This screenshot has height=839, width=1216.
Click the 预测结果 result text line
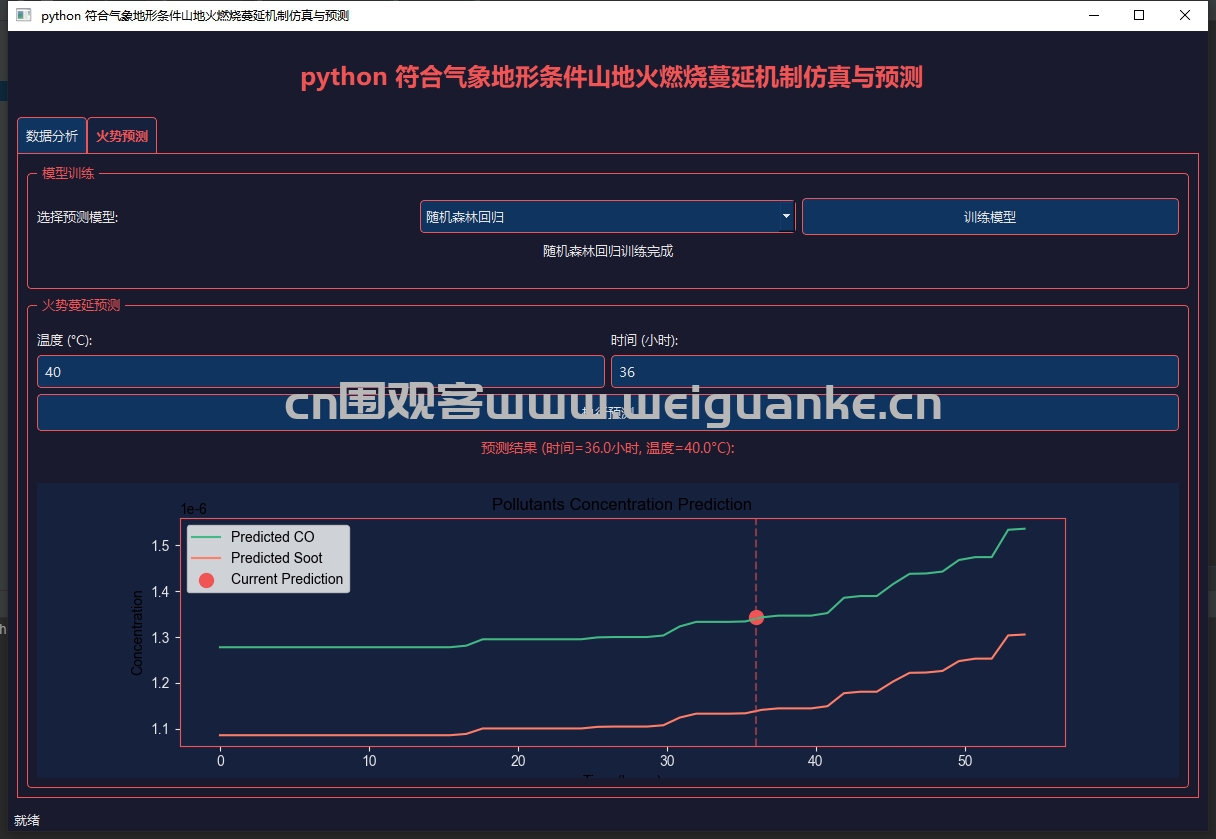(x=607, y=449)
